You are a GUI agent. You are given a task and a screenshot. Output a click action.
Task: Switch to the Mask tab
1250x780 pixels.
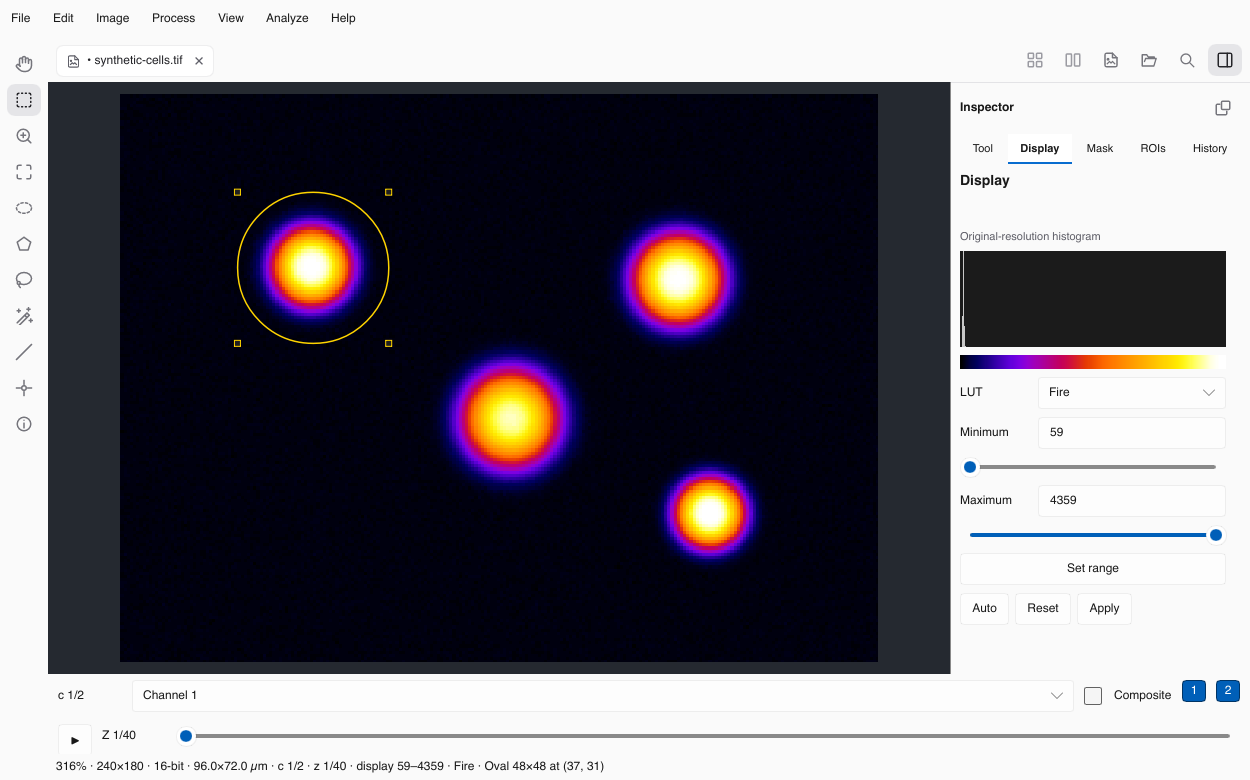1100,148
